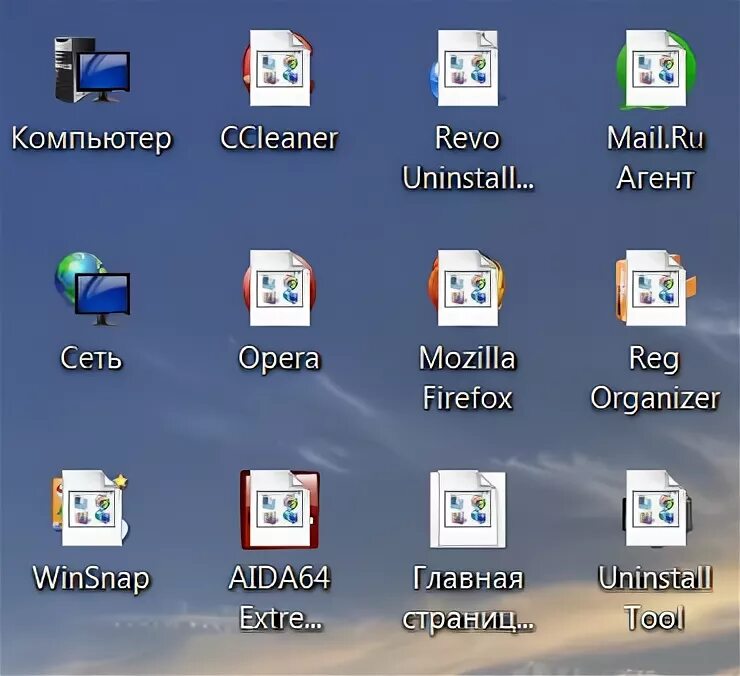Click the 'Сеть' text label
740x676 pixels.
pyautogui.click(x=91, y=358)
